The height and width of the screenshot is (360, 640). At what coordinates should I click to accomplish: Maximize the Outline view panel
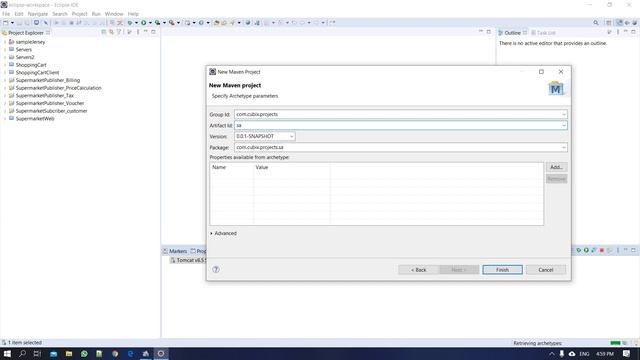(633, 32)
